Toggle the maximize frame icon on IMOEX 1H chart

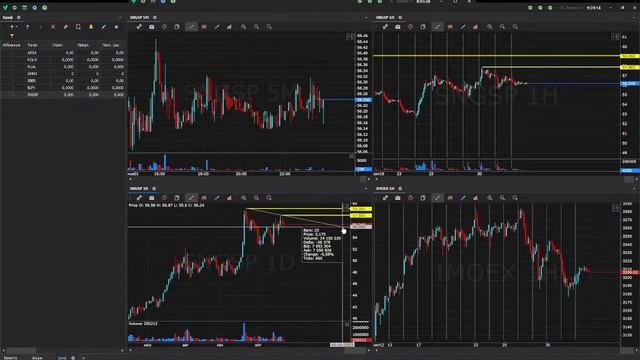click(x=615, y=208)
